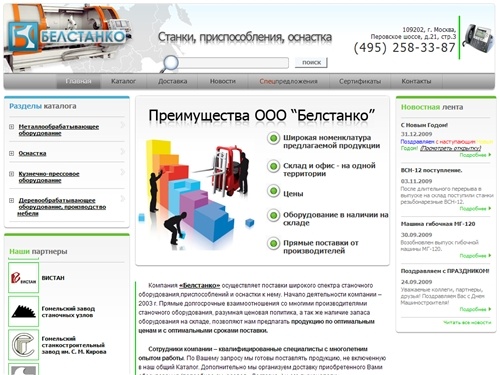The height and width of the screenshot is (375, 500).
Task: Expand Металлообрабатывающее оборудование with plus box
Action: pos(12,127)
